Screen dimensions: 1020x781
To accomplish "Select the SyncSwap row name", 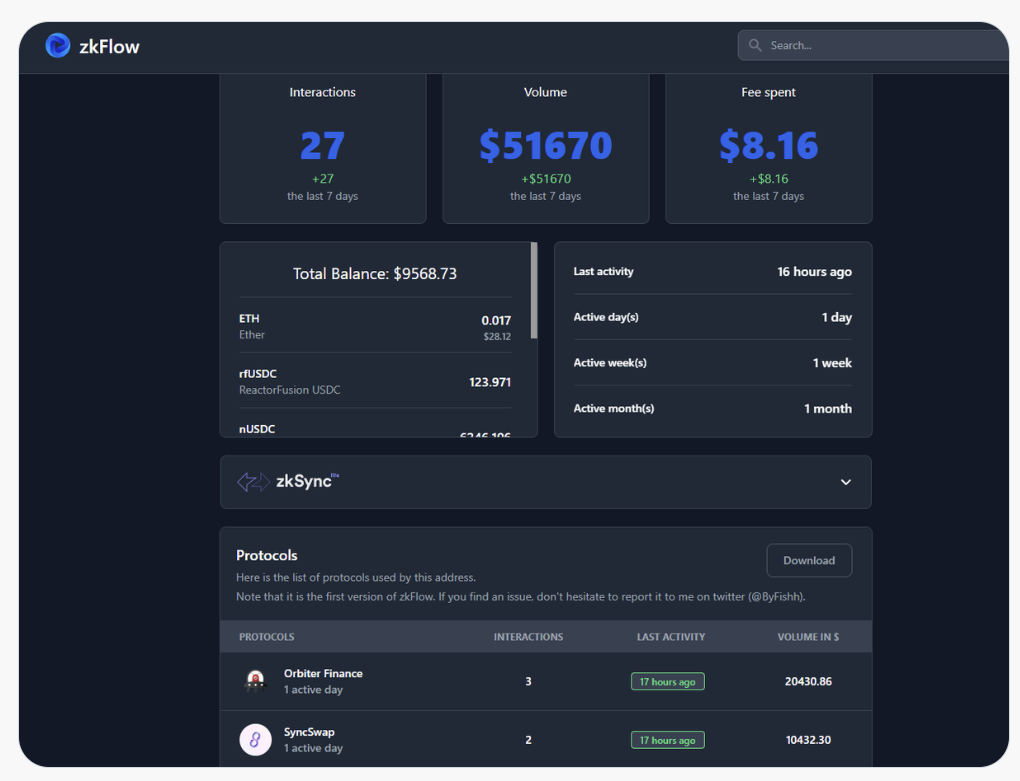I will 309,733.
